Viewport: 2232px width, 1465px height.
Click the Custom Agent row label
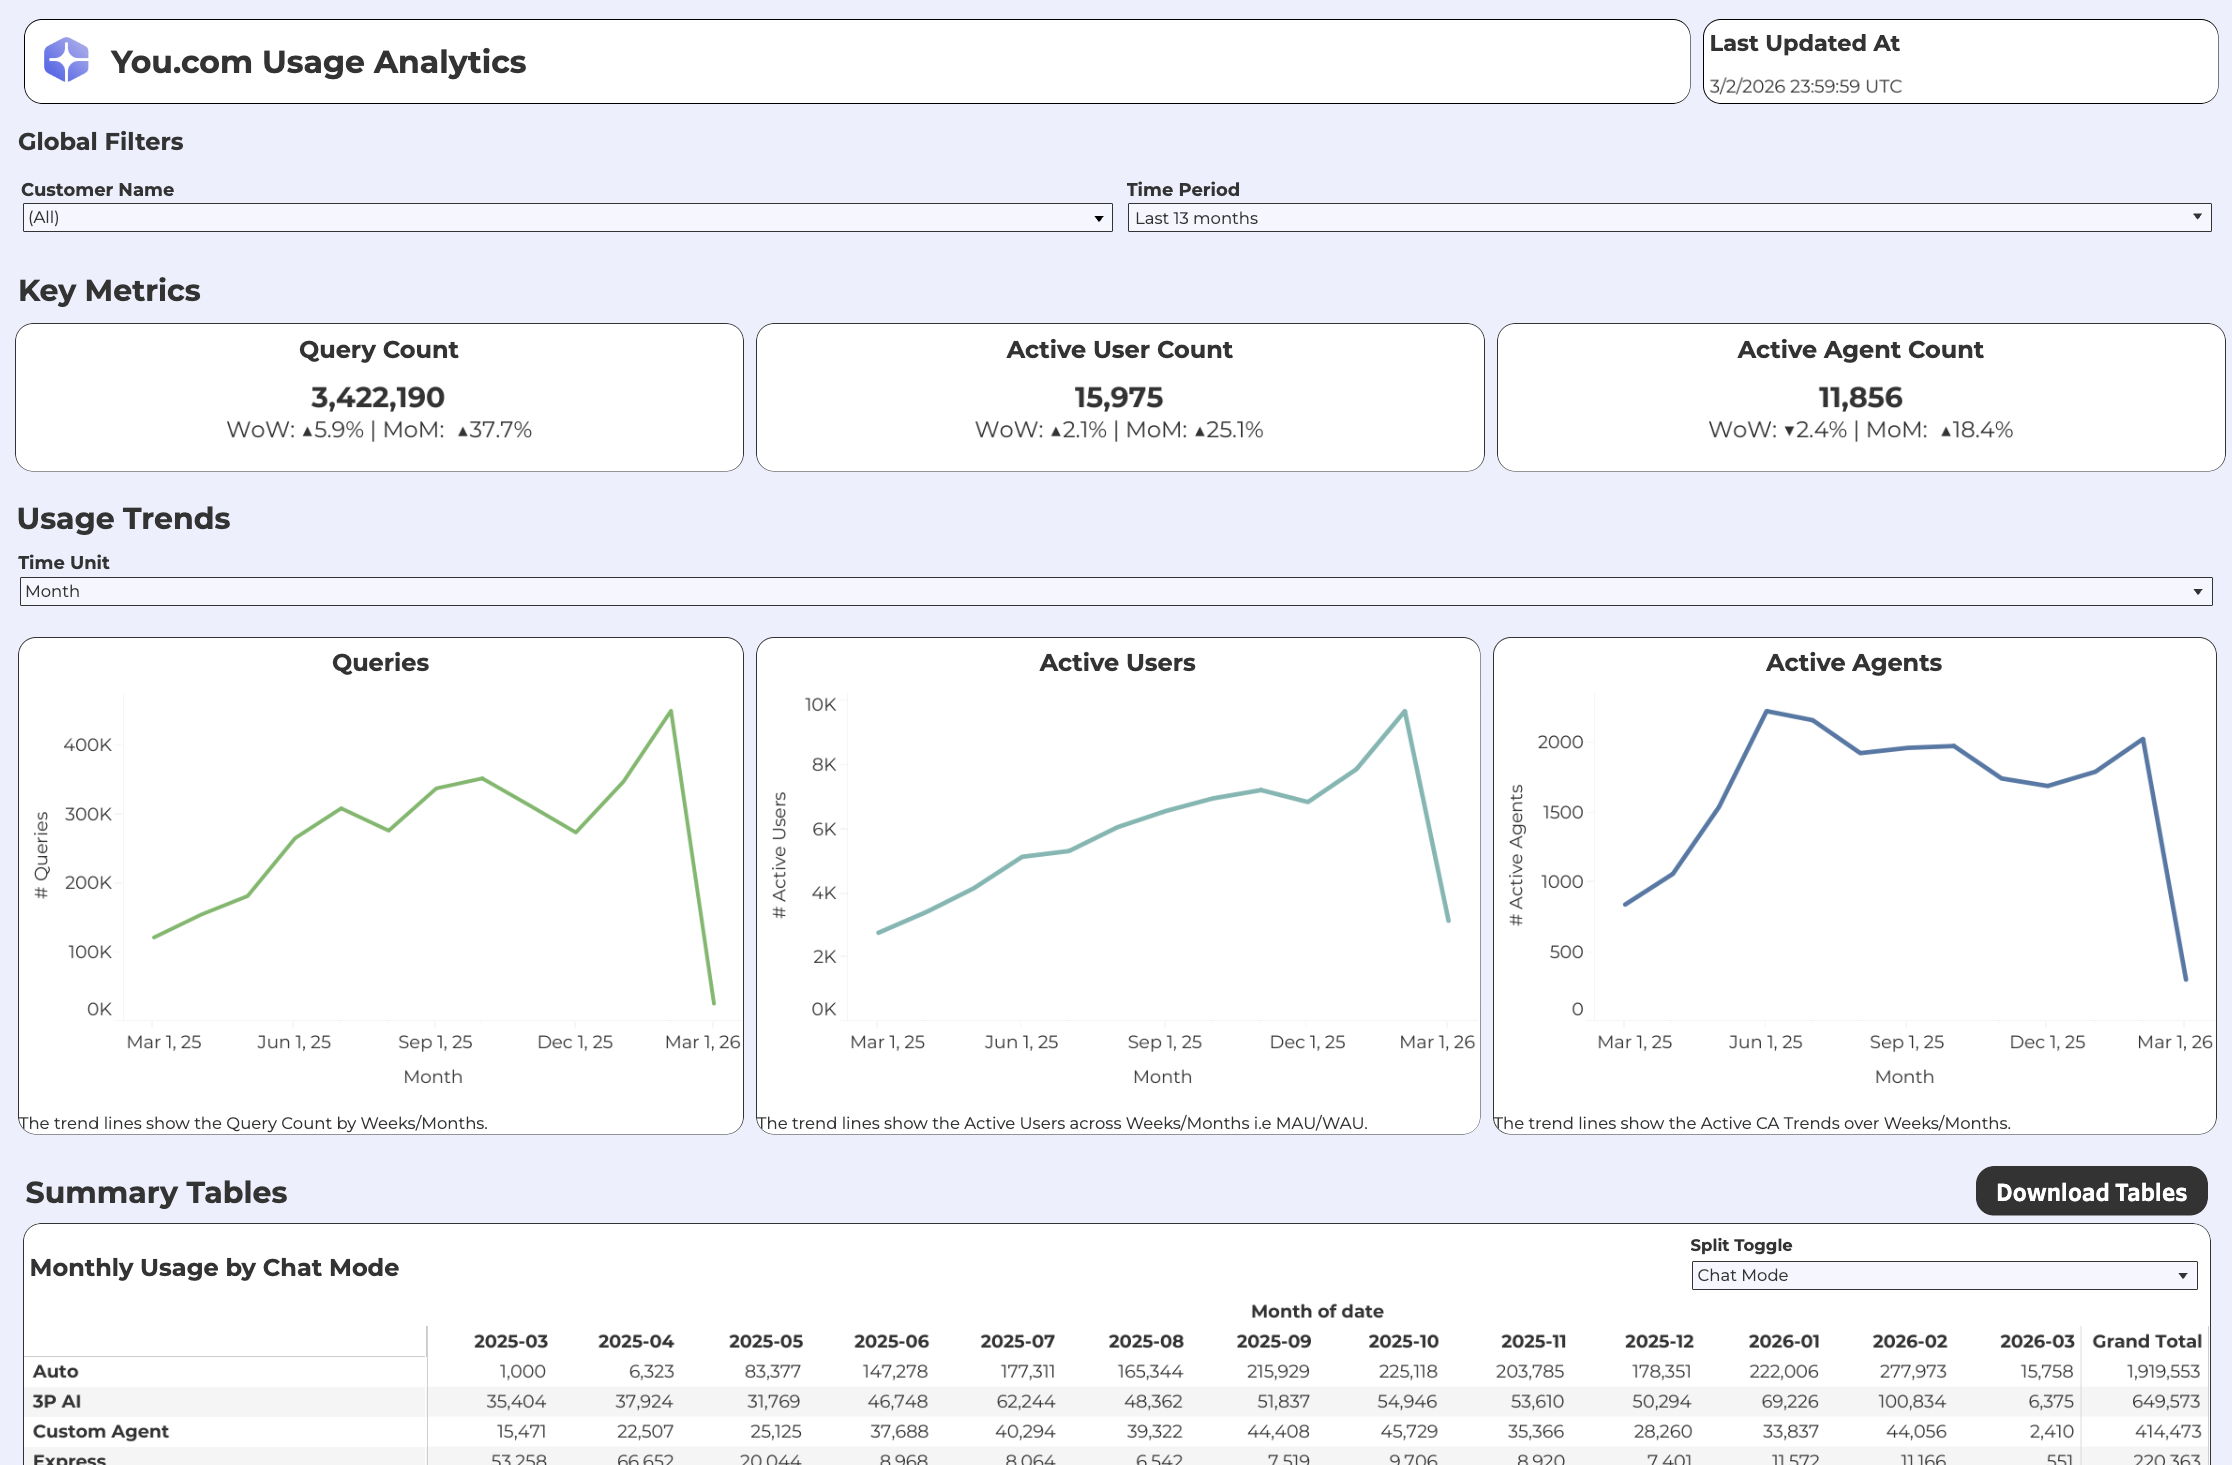coord(100,1431)
